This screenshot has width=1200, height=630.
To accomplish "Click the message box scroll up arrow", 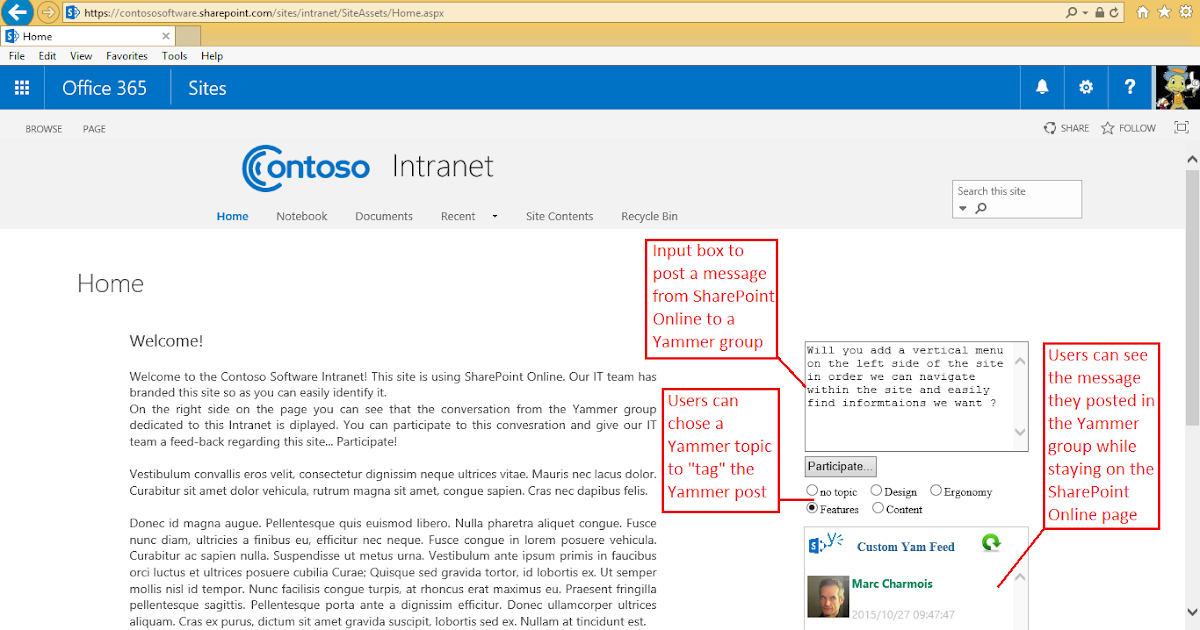I will tap(1020, 360).
